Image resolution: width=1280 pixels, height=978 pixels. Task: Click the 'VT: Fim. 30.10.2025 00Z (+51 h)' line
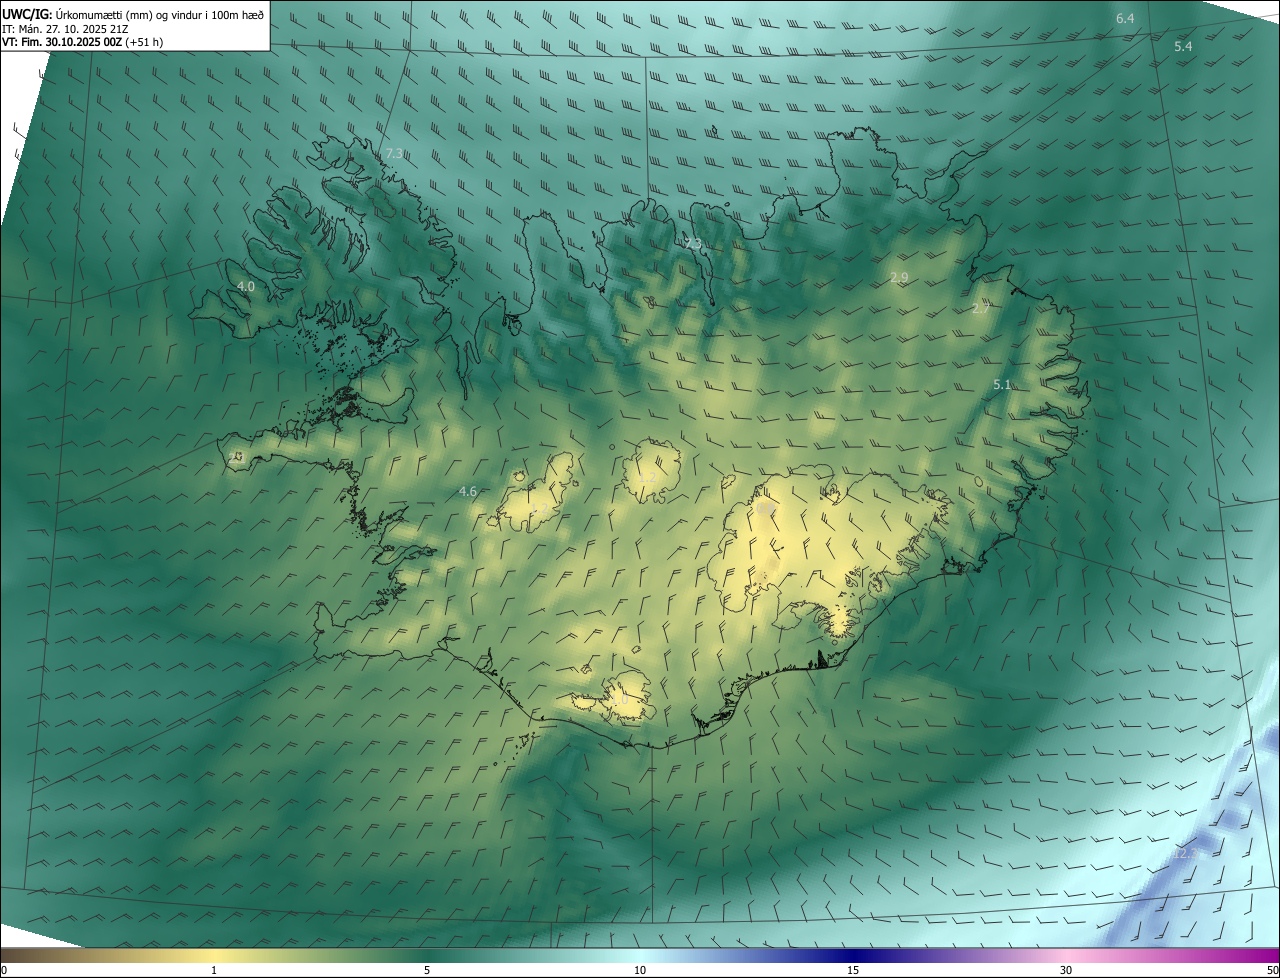coord(82,42)
